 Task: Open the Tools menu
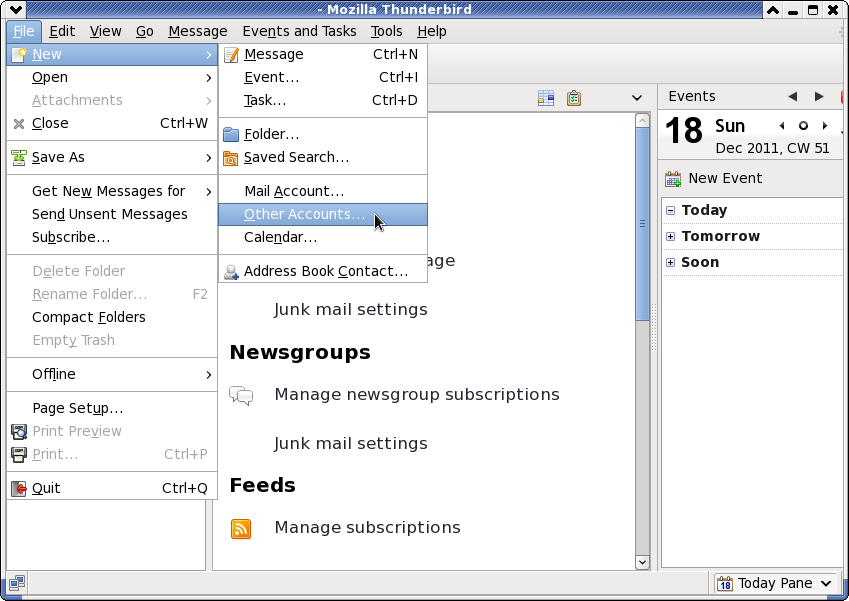pyautogui.click(x=387, y=31)
